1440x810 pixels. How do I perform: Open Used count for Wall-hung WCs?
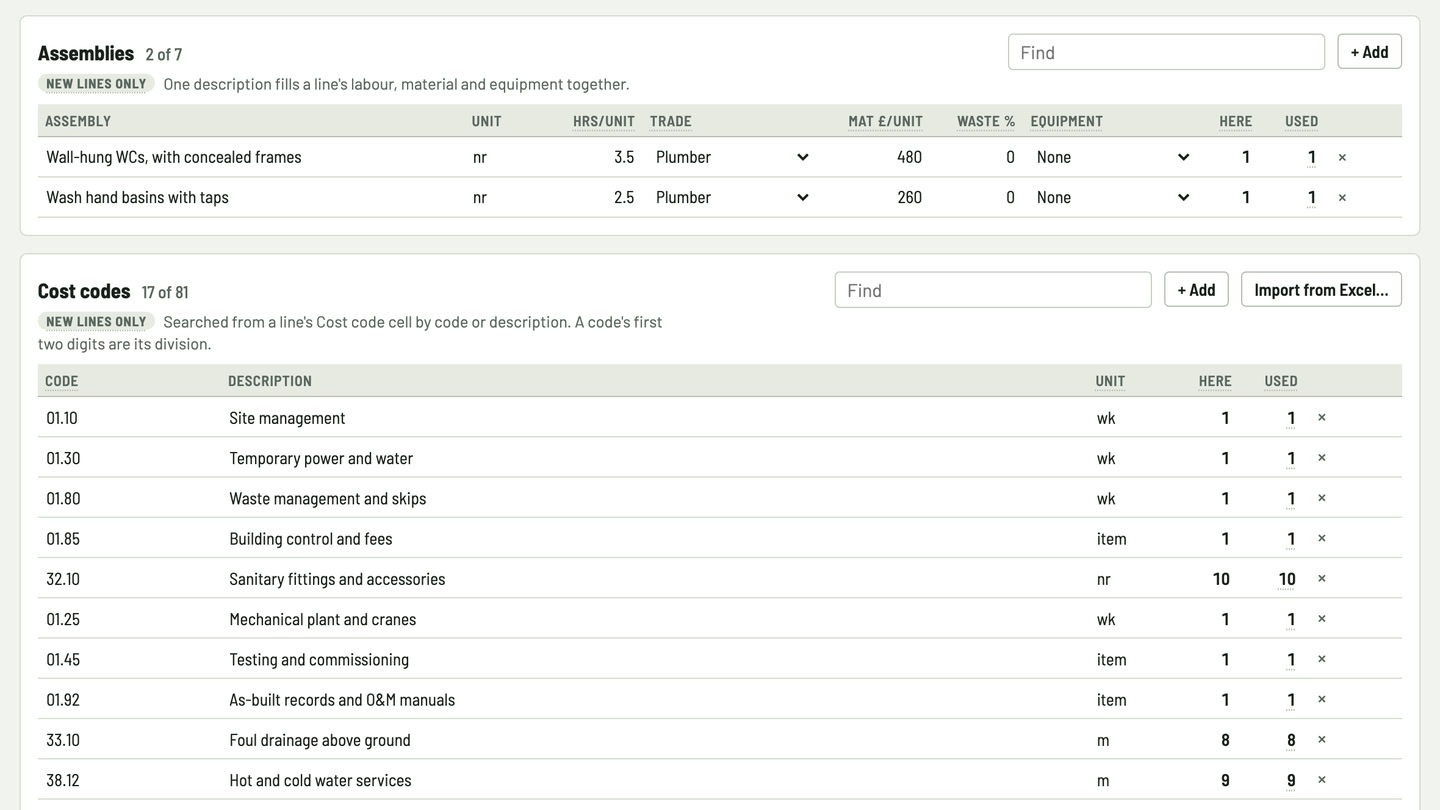pyautogui.click(x=1311, y=157)
